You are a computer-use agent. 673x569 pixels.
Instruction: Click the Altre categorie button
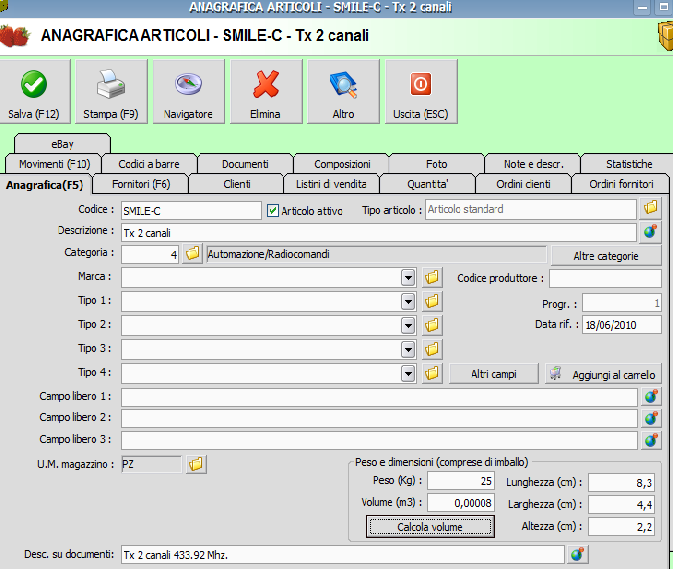(606, 256)
